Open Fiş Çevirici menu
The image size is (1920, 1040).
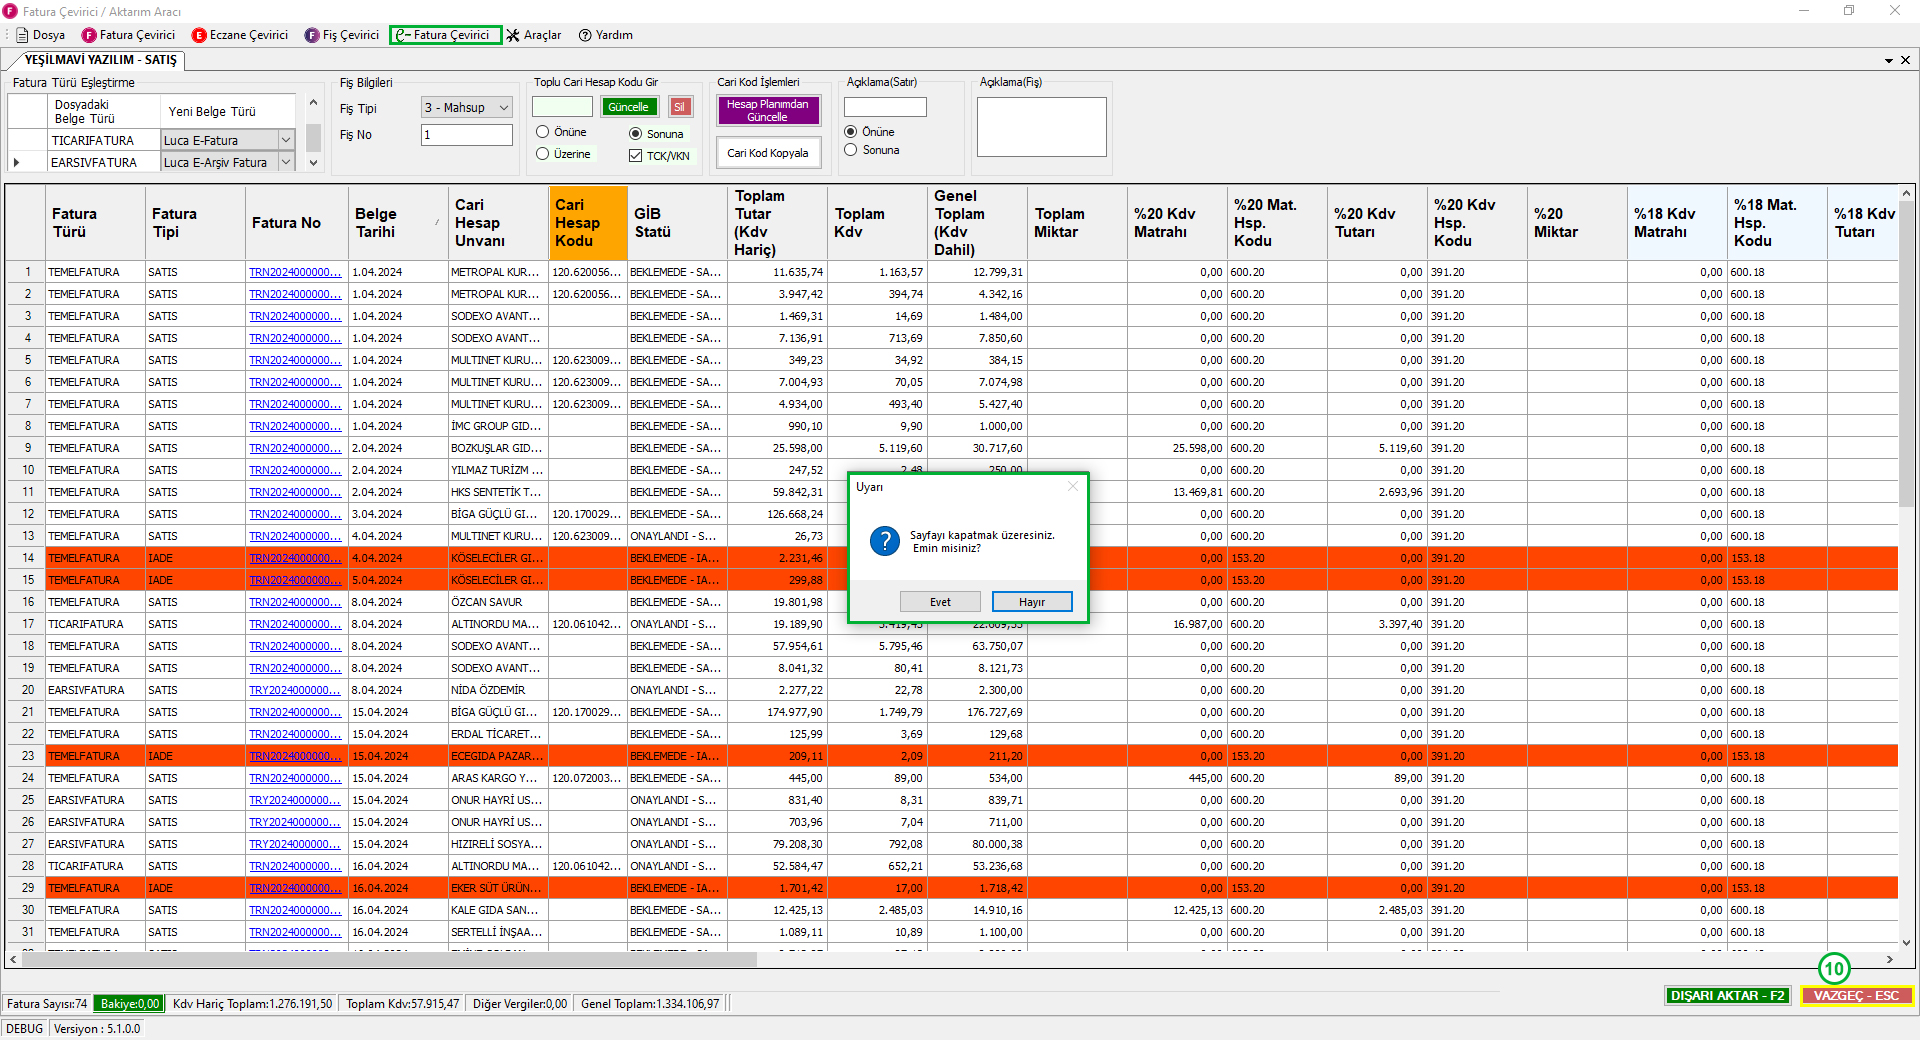pos(342,35)
